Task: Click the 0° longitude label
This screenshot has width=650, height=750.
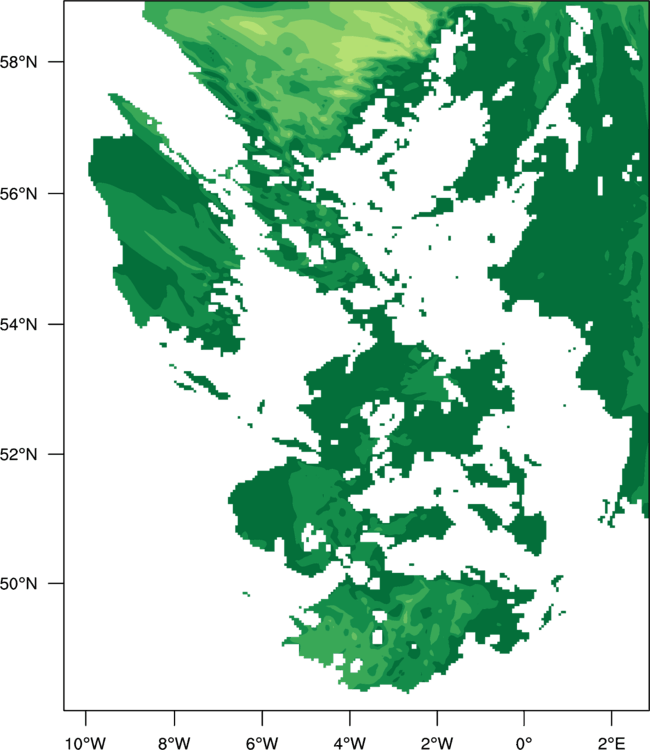Action: (x=524, y=743)
